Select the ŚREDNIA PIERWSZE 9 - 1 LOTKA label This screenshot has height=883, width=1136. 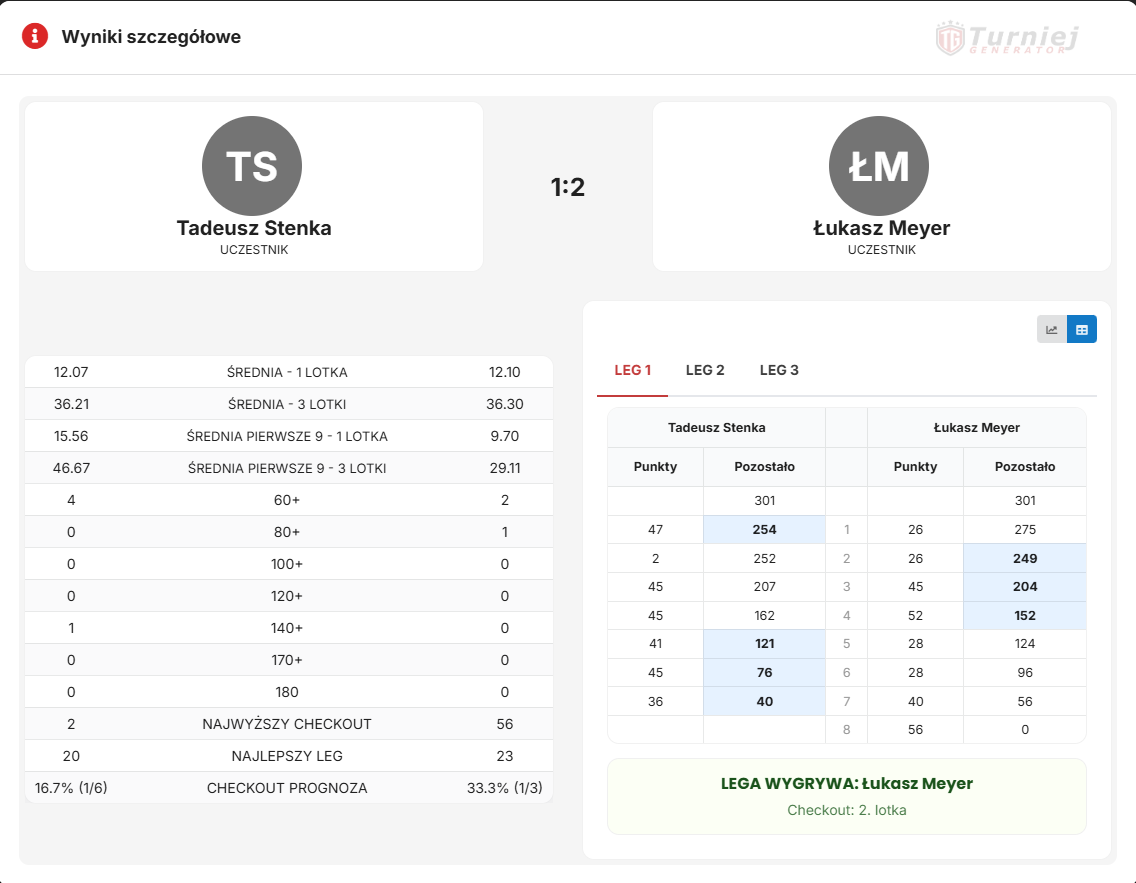pos(287,436)
